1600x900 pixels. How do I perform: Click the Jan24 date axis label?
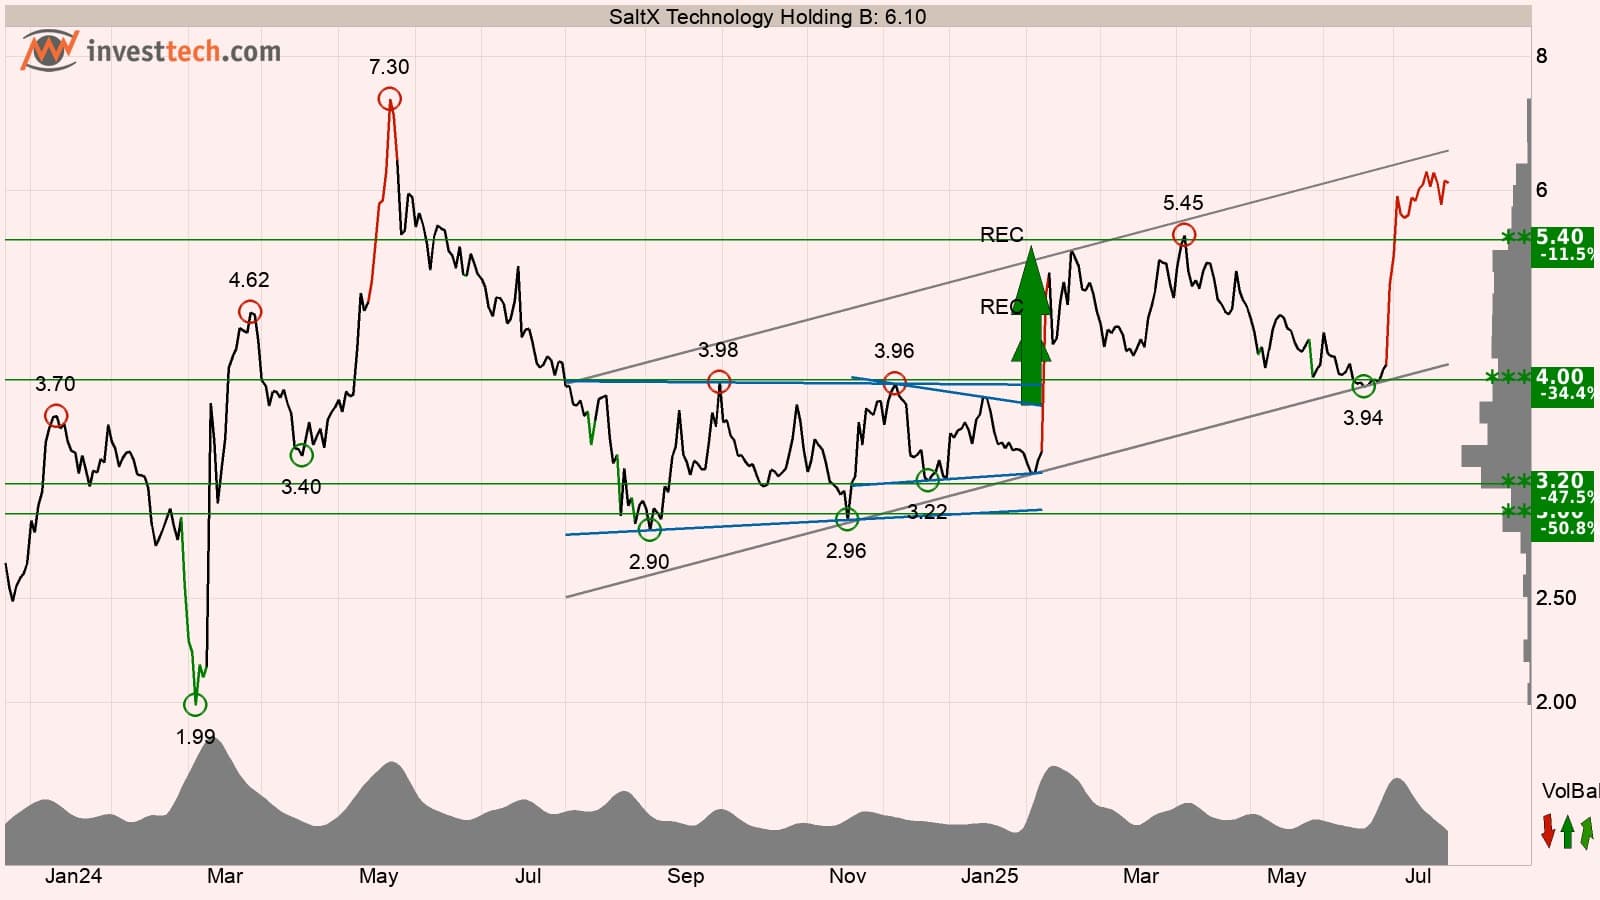73,876
